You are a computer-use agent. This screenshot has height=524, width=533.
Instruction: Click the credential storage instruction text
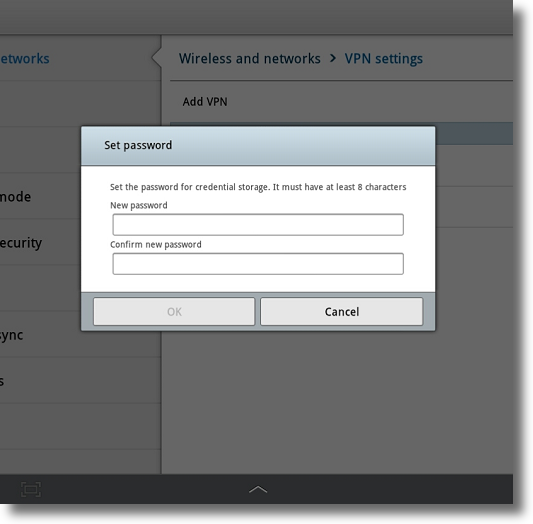tap(258, 187)
